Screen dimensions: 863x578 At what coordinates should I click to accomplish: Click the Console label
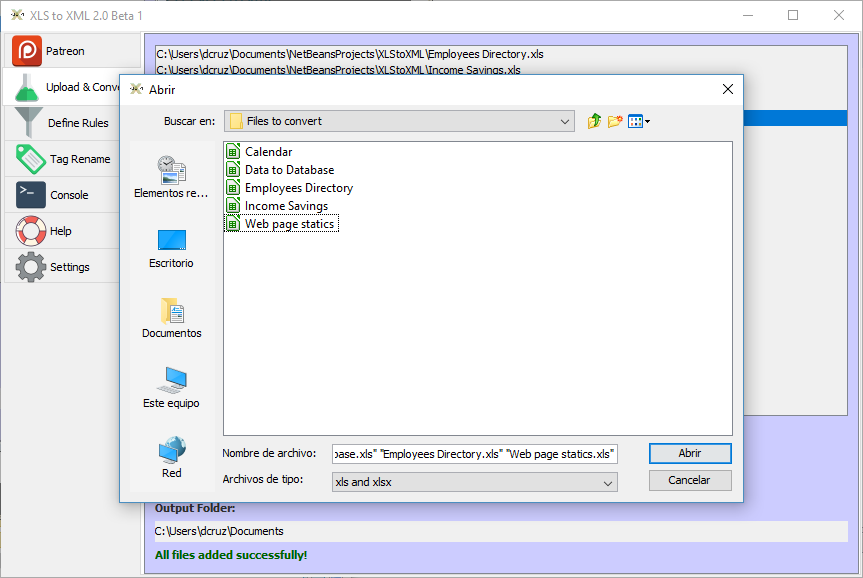[69, 195]
